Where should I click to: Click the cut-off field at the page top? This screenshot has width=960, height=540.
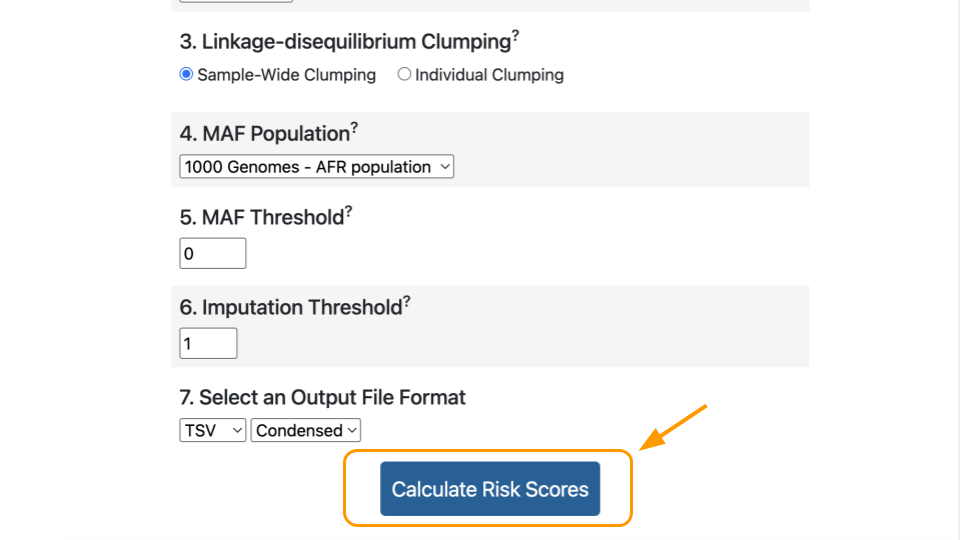[x=236, y=1]
